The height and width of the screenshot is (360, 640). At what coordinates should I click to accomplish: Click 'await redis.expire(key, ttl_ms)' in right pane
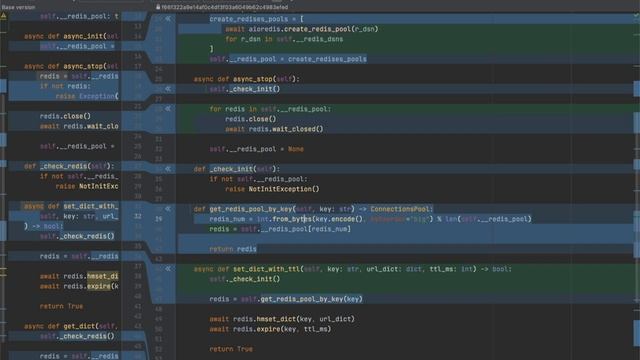point(270,329)
